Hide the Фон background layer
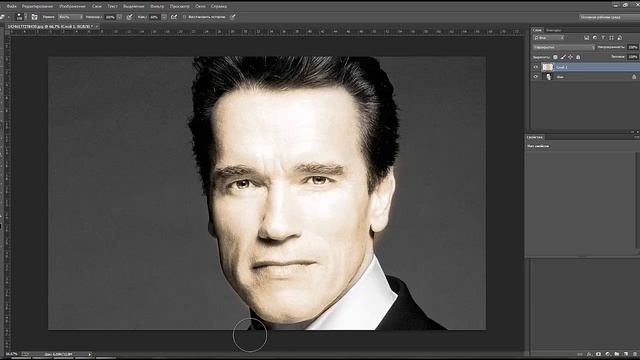This screenshot has height=360, width=640. [536, 77]
